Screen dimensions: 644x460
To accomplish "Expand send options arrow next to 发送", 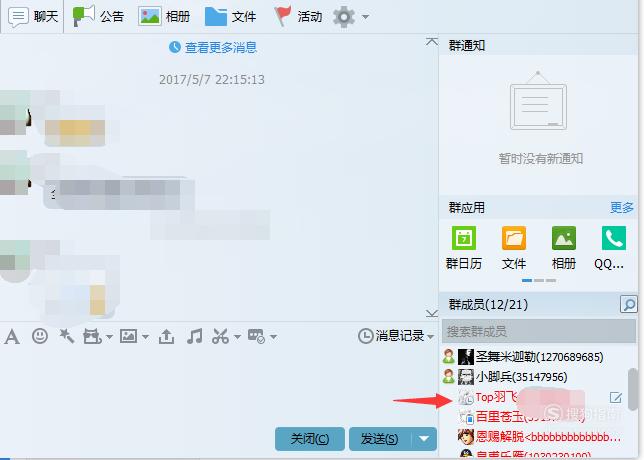I will [424, 439].
